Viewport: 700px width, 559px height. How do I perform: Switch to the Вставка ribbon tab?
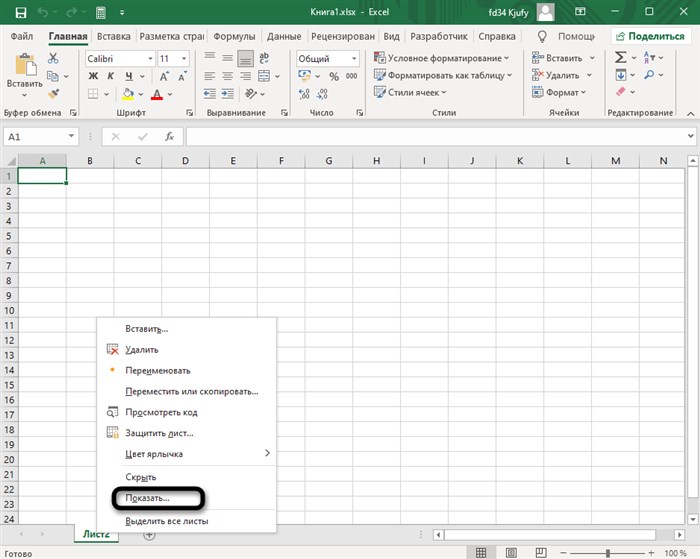(113, 36)
